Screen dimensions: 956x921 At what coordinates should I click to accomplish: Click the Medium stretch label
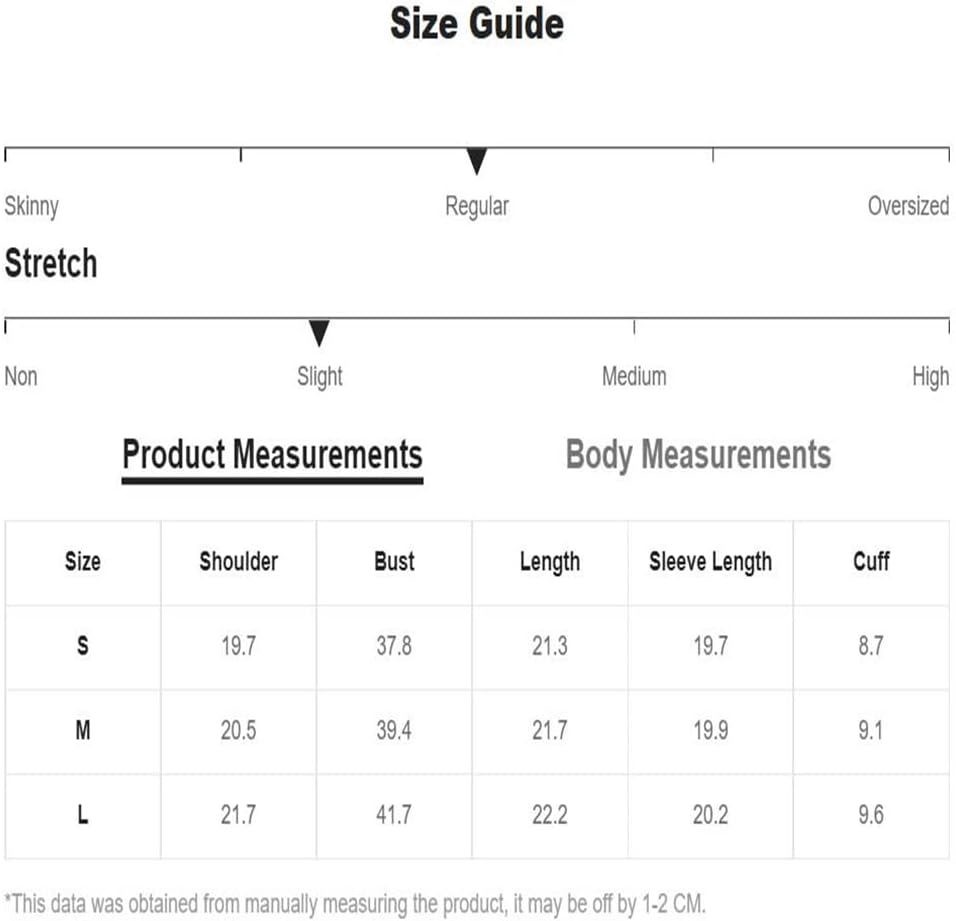tap(634, 376)
